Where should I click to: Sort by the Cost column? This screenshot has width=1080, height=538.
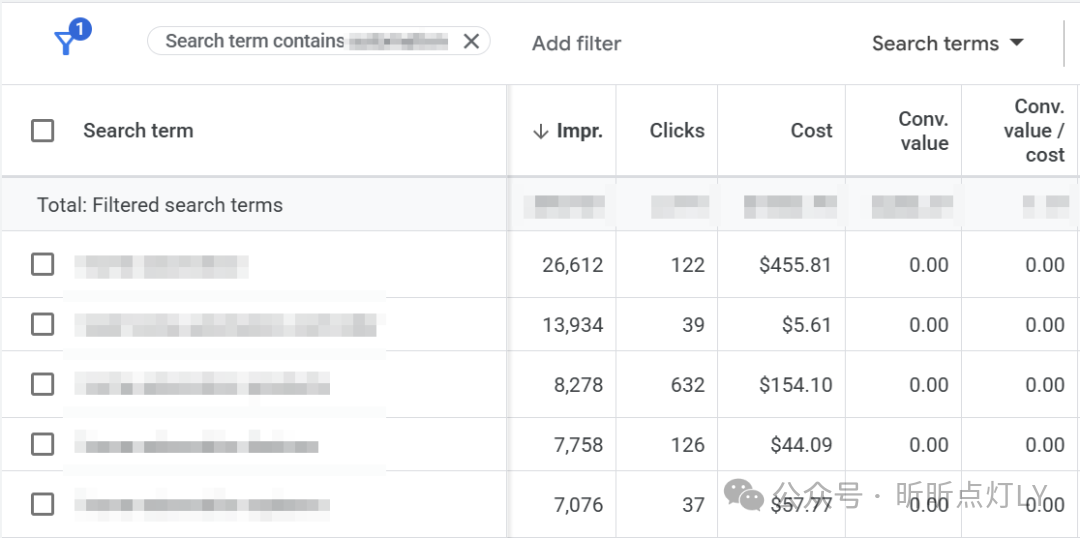(x=810, y=131)
